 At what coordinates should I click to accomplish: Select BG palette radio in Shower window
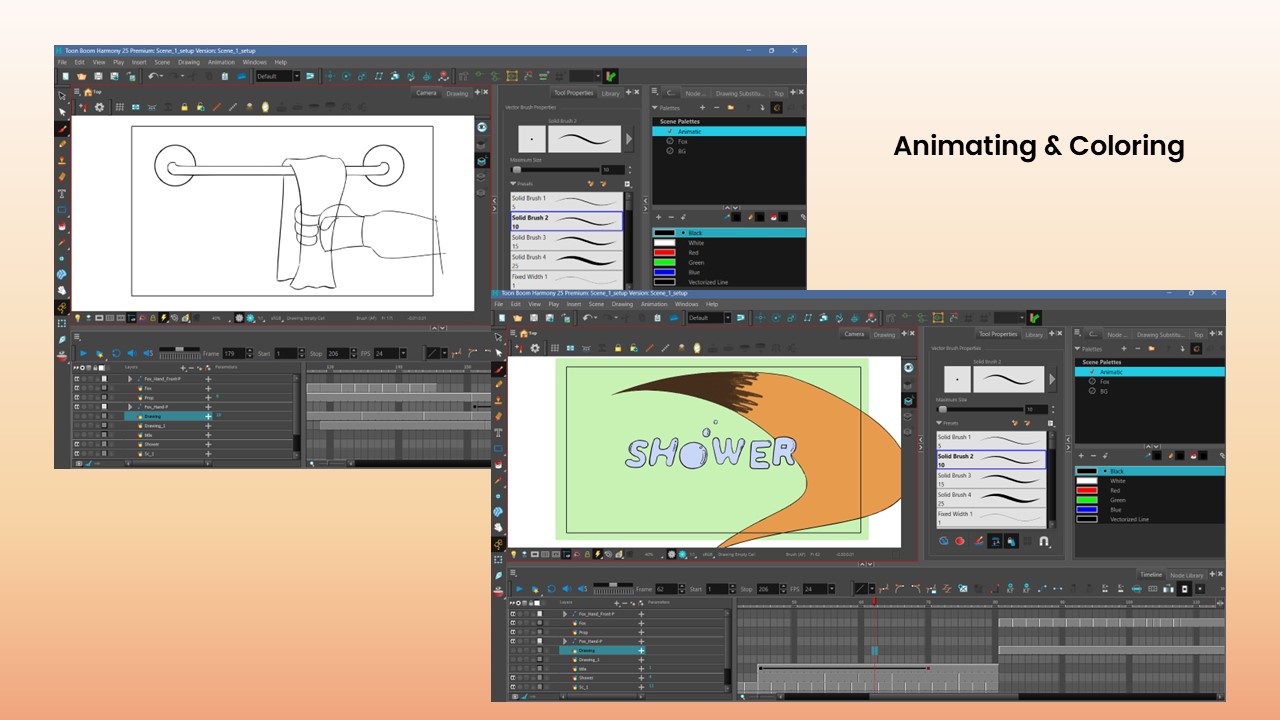(1093, 391)
